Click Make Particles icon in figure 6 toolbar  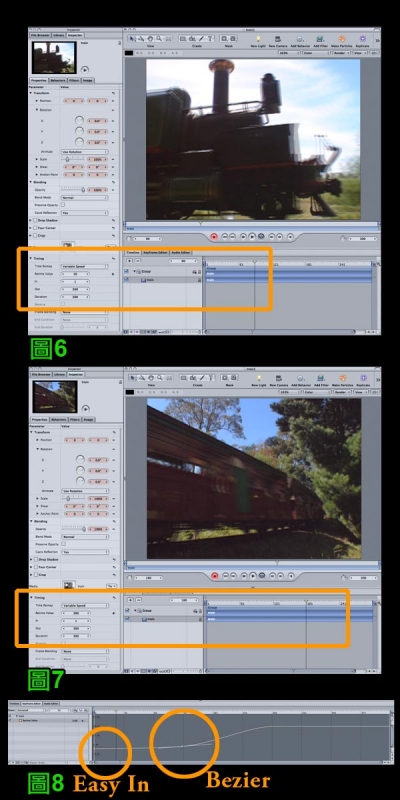click(x=342, y=39)
